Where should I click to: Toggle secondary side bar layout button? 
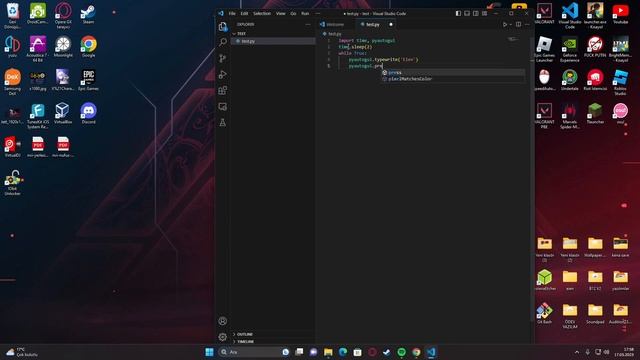[x=476, y=13]
